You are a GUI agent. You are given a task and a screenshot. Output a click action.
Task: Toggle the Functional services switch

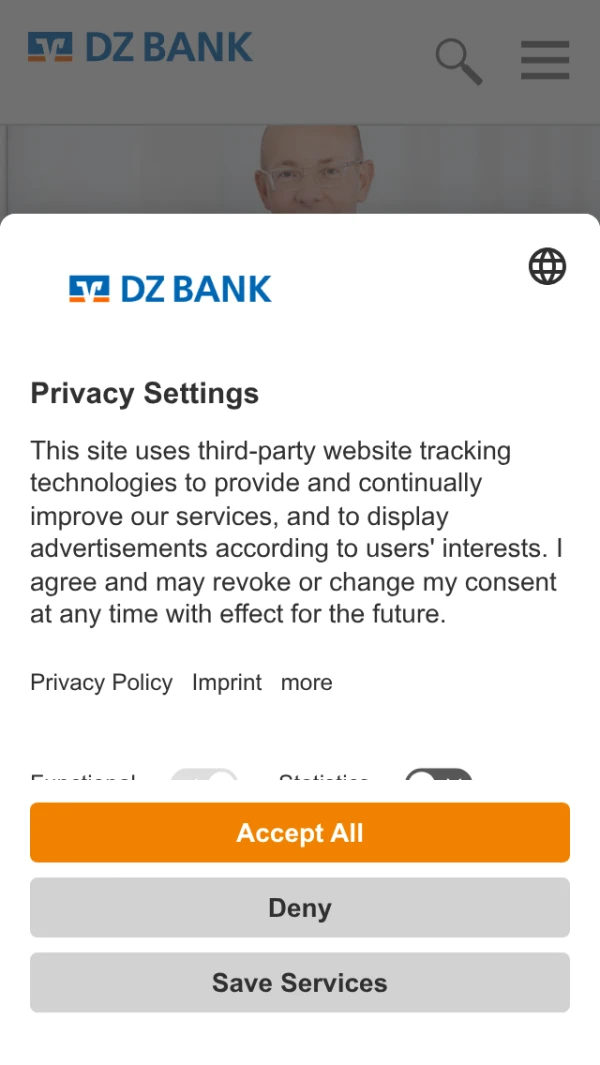tap(204, 778)
